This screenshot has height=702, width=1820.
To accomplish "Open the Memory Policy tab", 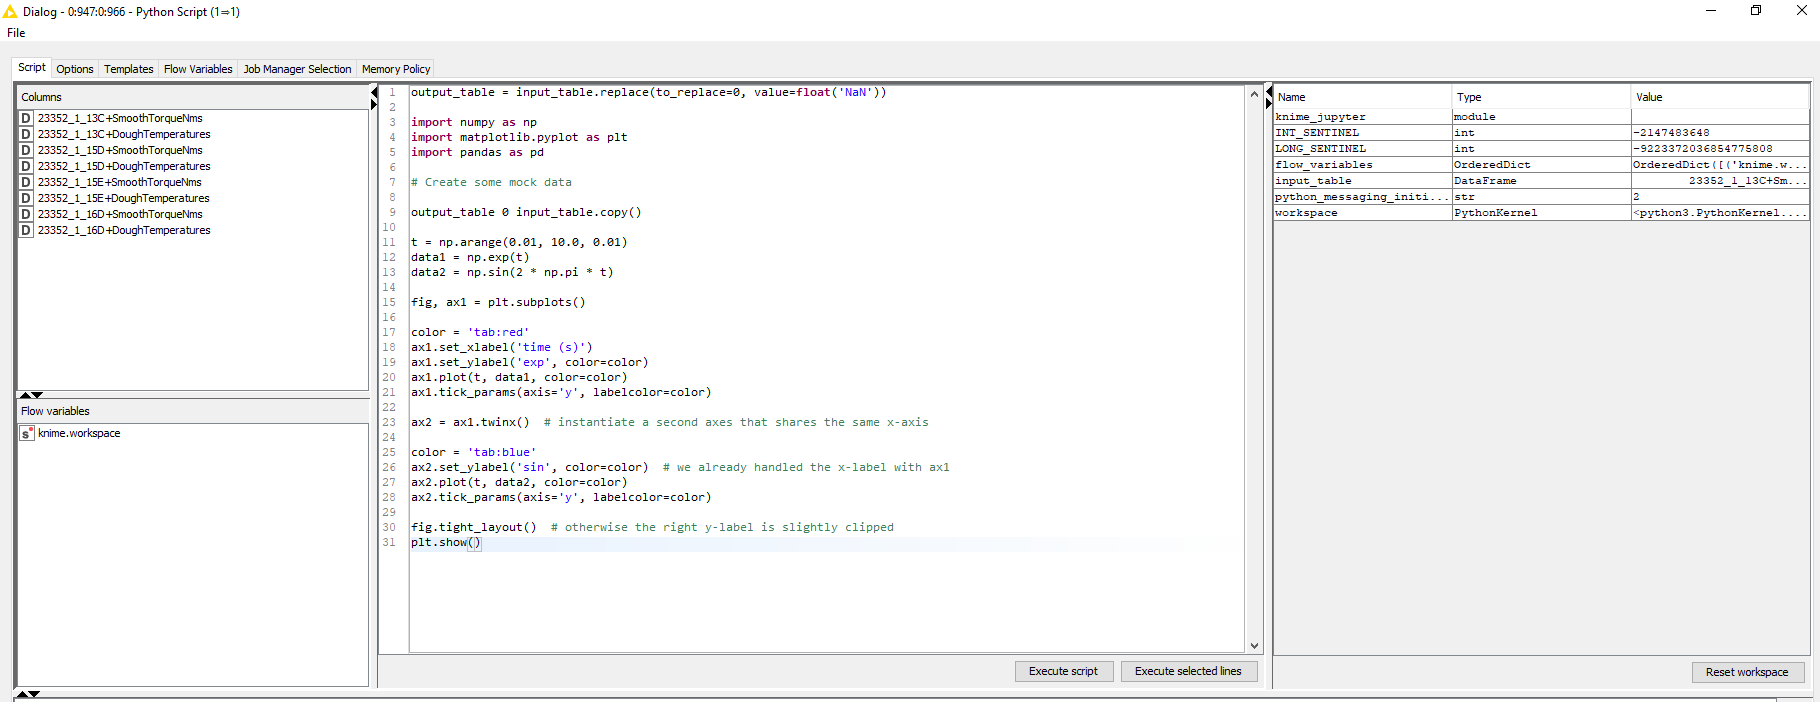I will (396, 69).
